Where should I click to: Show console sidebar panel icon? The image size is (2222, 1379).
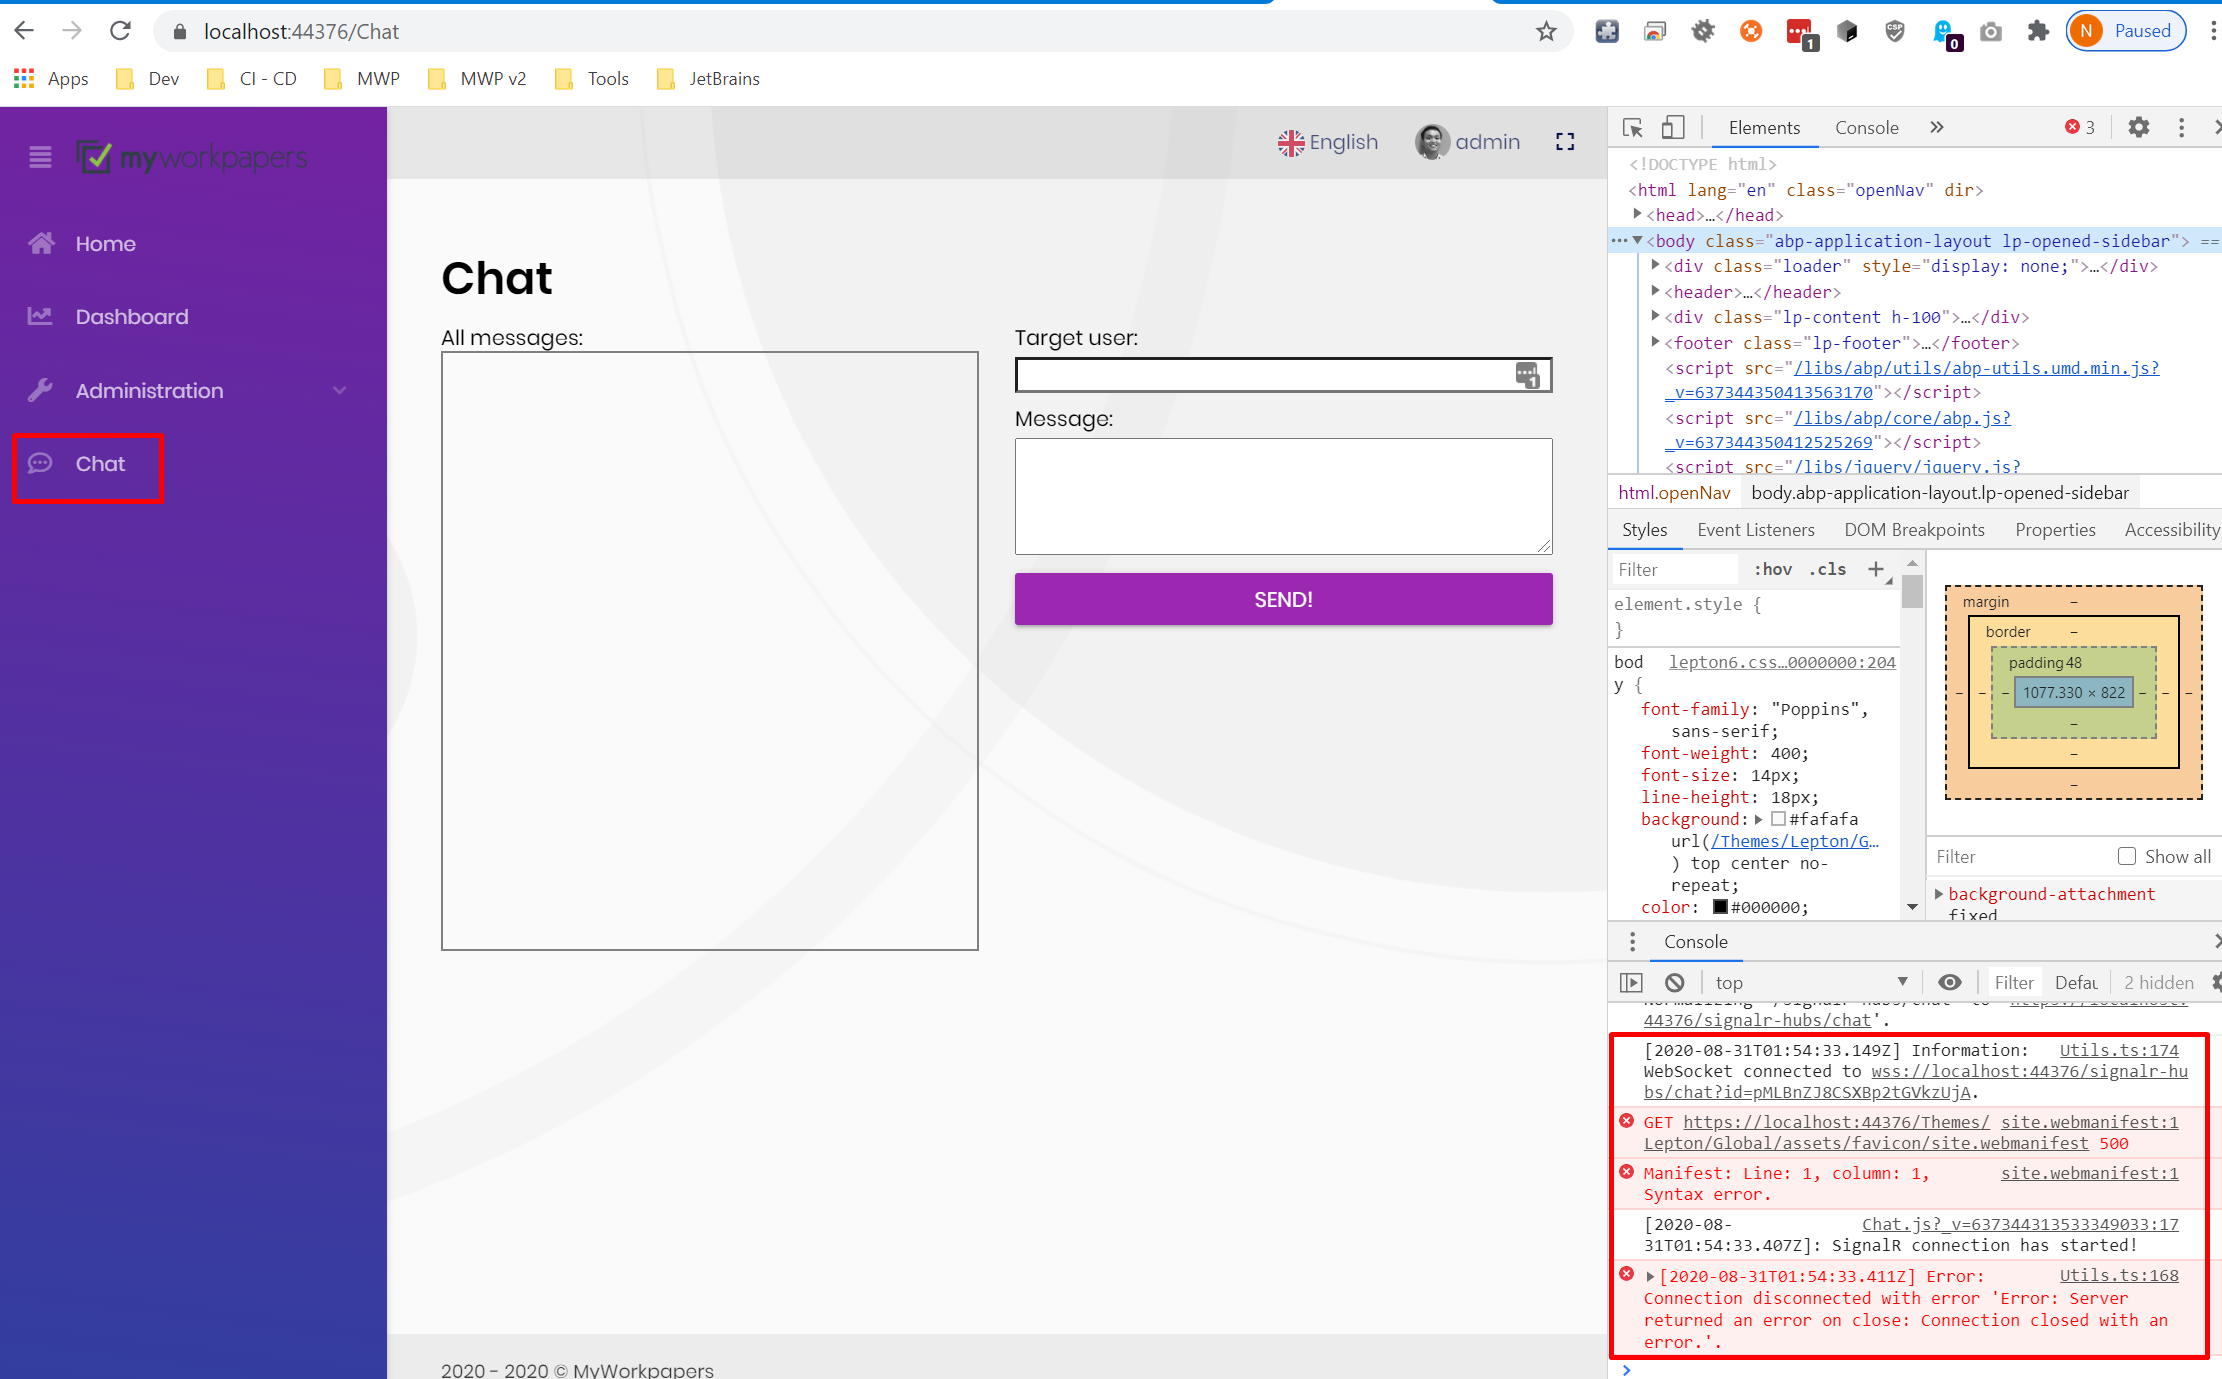click(x=1631, y=982)
